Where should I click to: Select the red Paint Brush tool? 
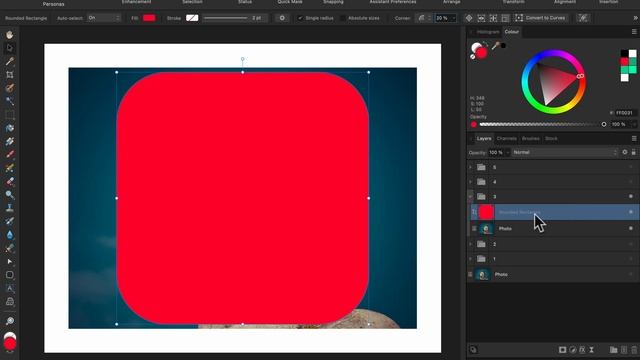coord(10,155)
